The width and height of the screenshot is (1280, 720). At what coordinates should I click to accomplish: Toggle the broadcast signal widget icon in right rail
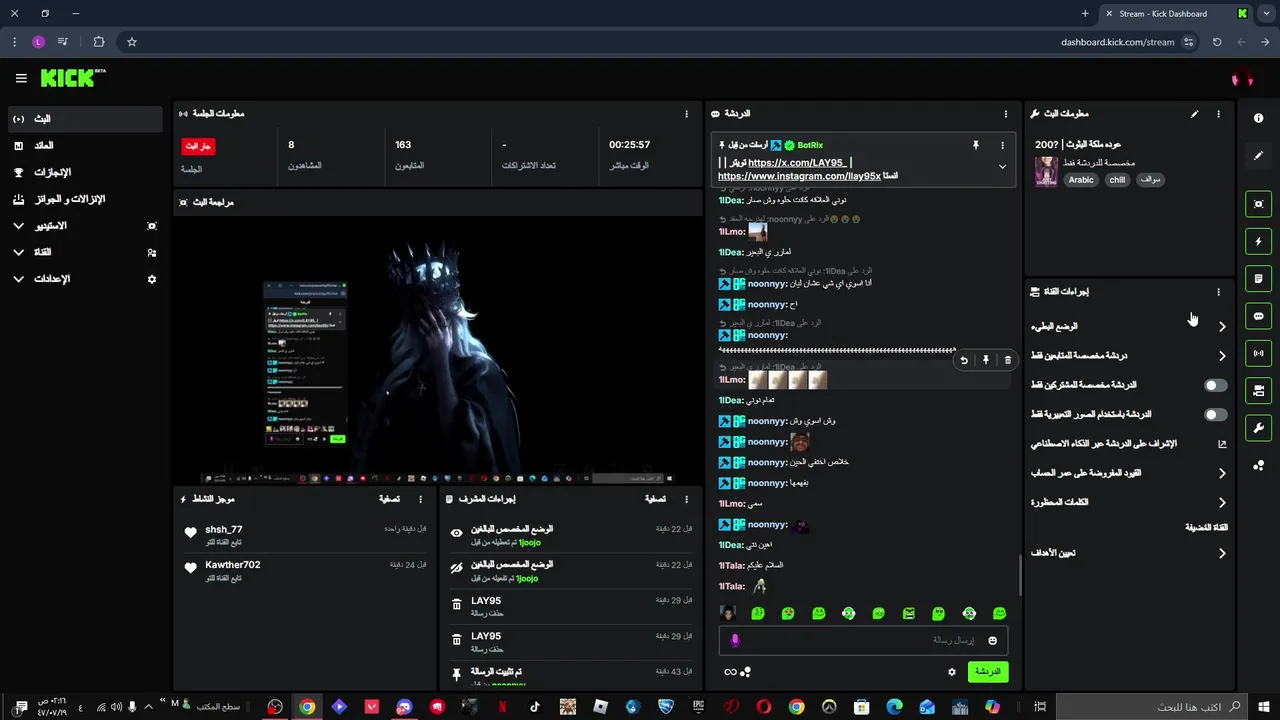(1258, 353)
